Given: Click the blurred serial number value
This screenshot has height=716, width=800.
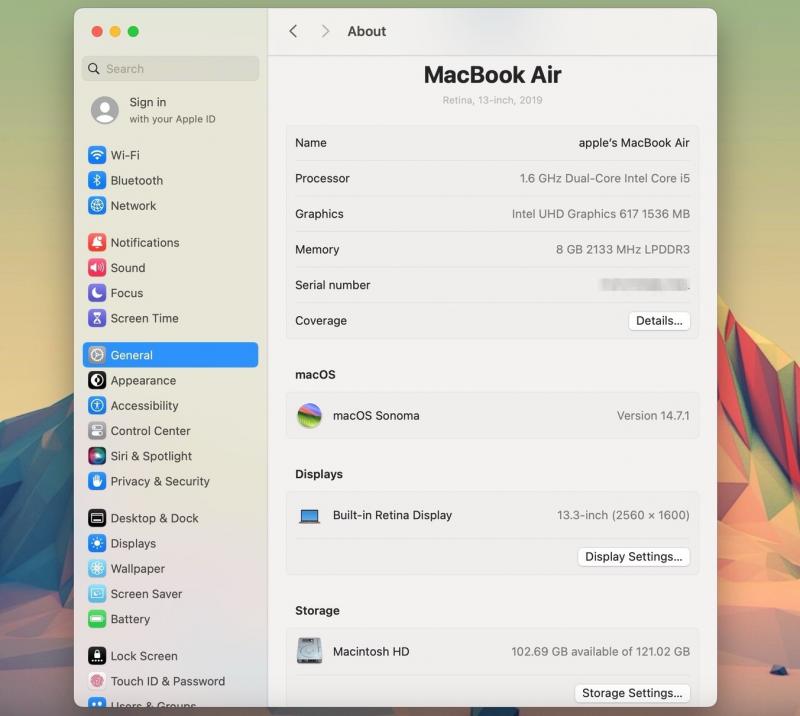Looking at the screenshot, I should click(x=645, y=284).
